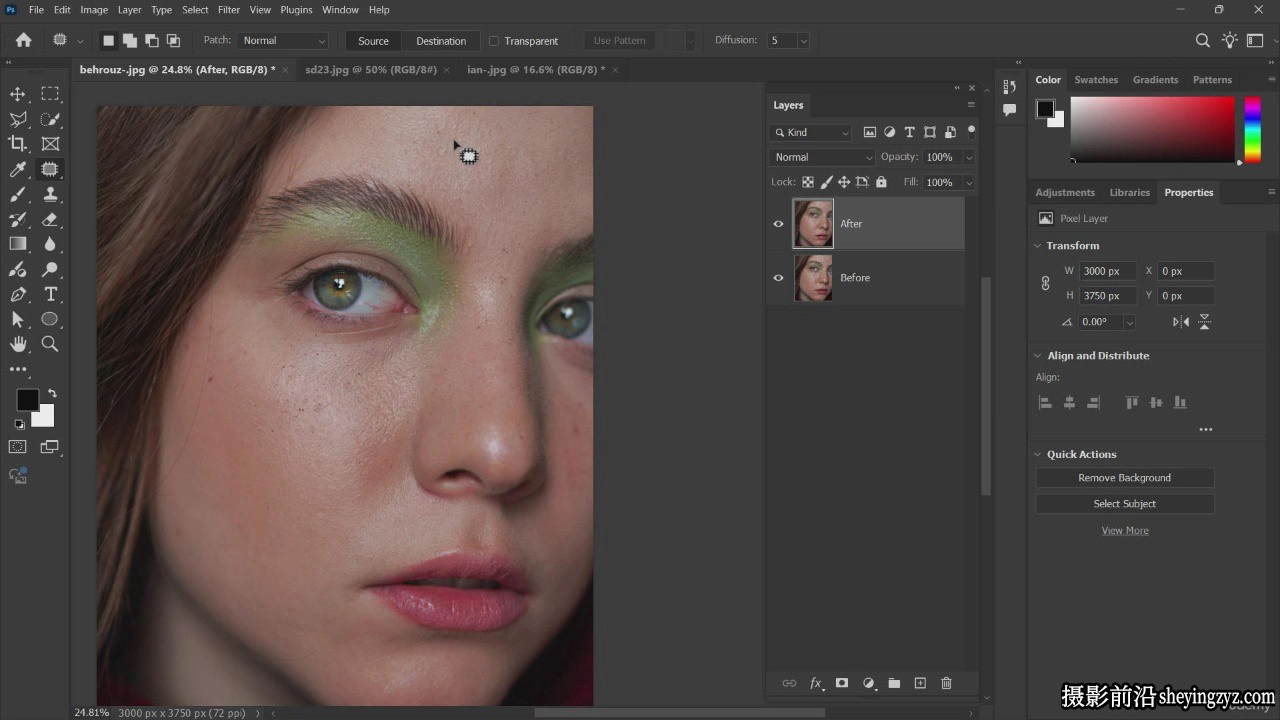This screenshot has width=1280, height=720.
Task: Link layers icon in Layers panel
Action: pos(789,683)
